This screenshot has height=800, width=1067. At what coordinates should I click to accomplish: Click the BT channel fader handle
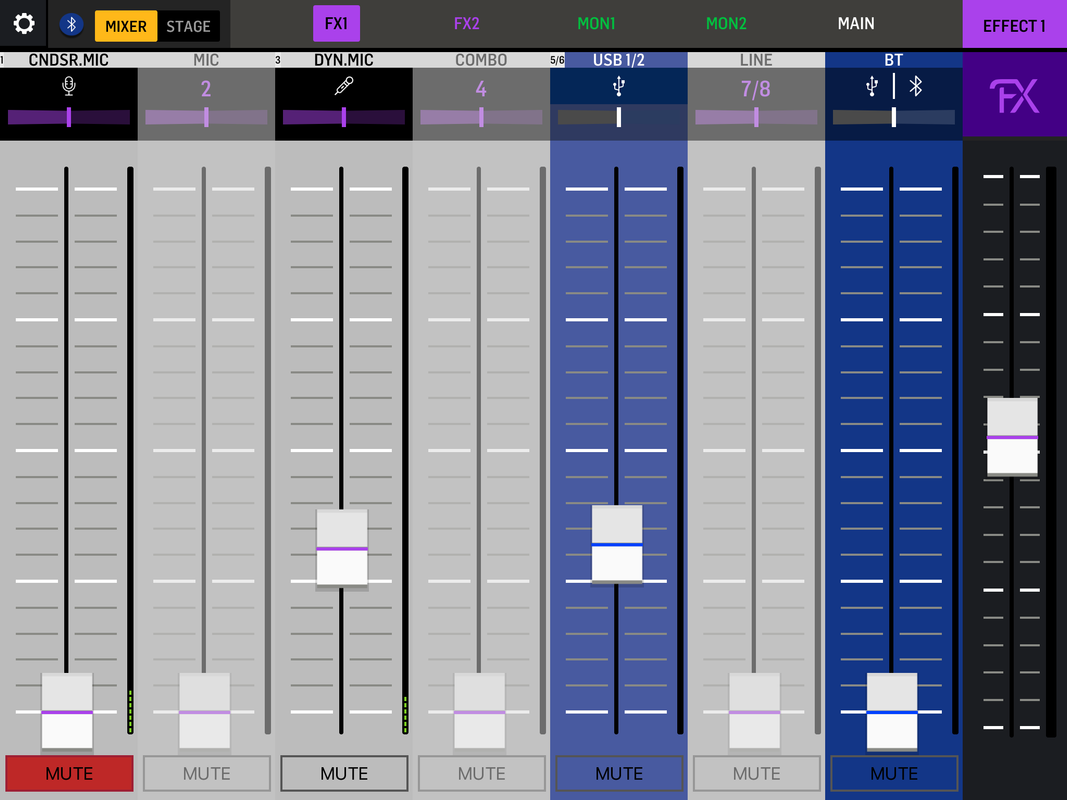tap(892, 712)
